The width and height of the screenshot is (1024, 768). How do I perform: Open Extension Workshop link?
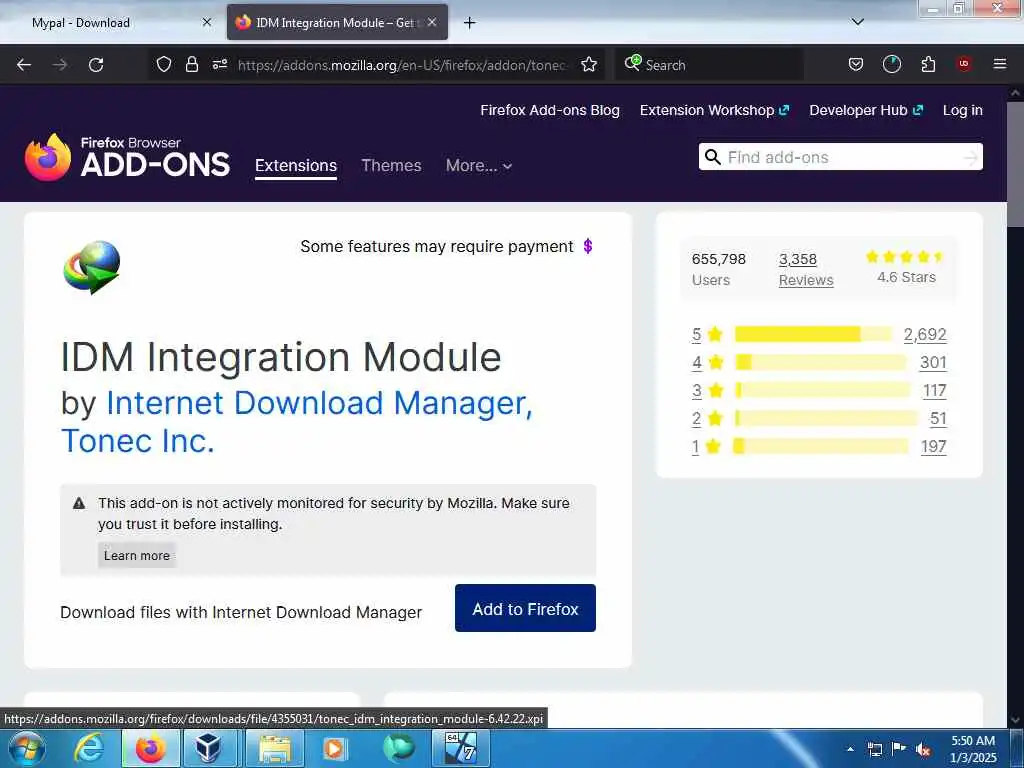(714, 110)
